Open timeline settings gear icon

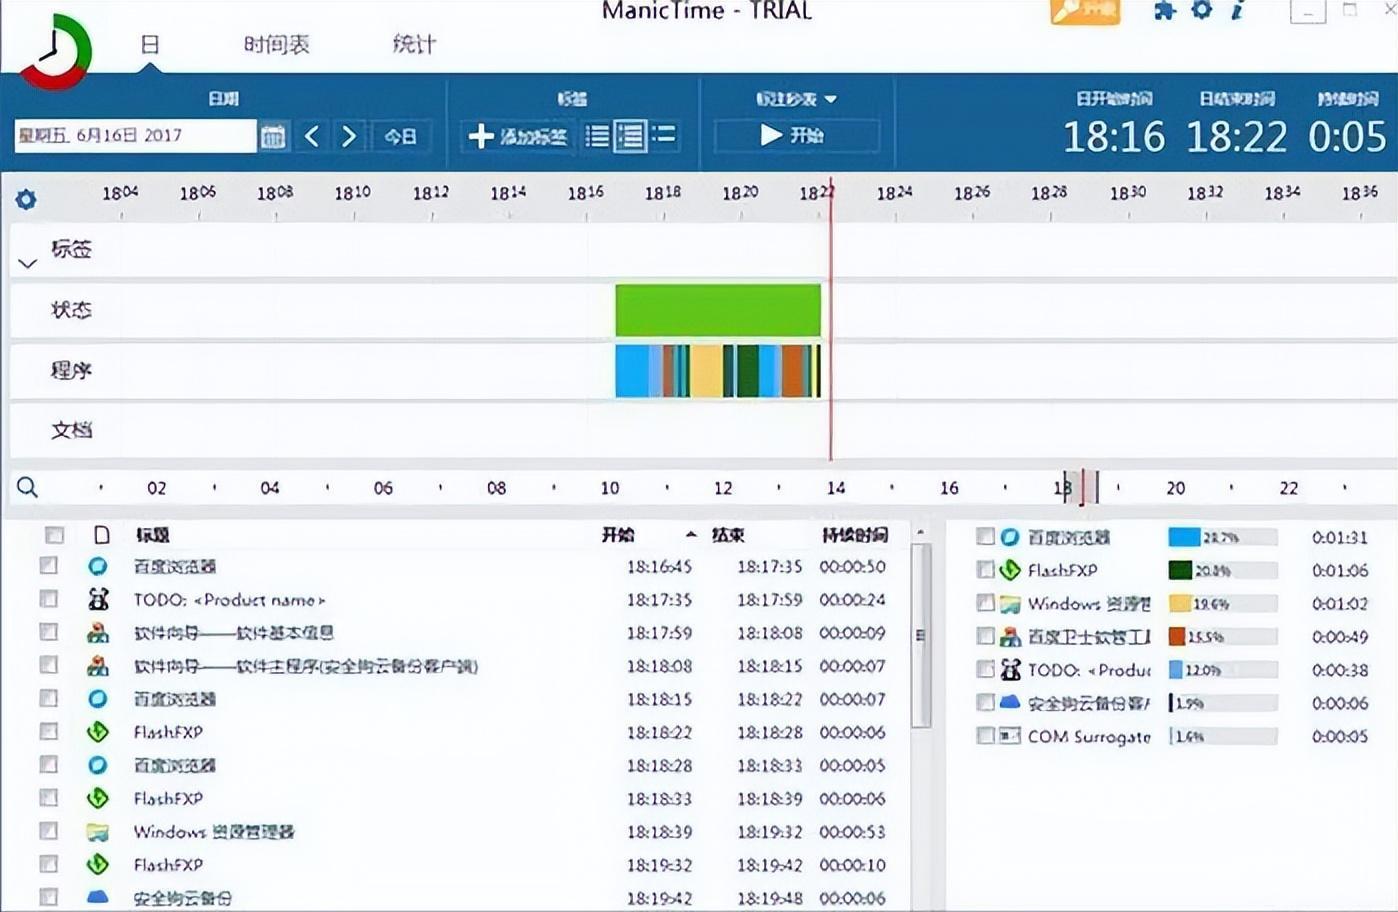tap(26, 199)
